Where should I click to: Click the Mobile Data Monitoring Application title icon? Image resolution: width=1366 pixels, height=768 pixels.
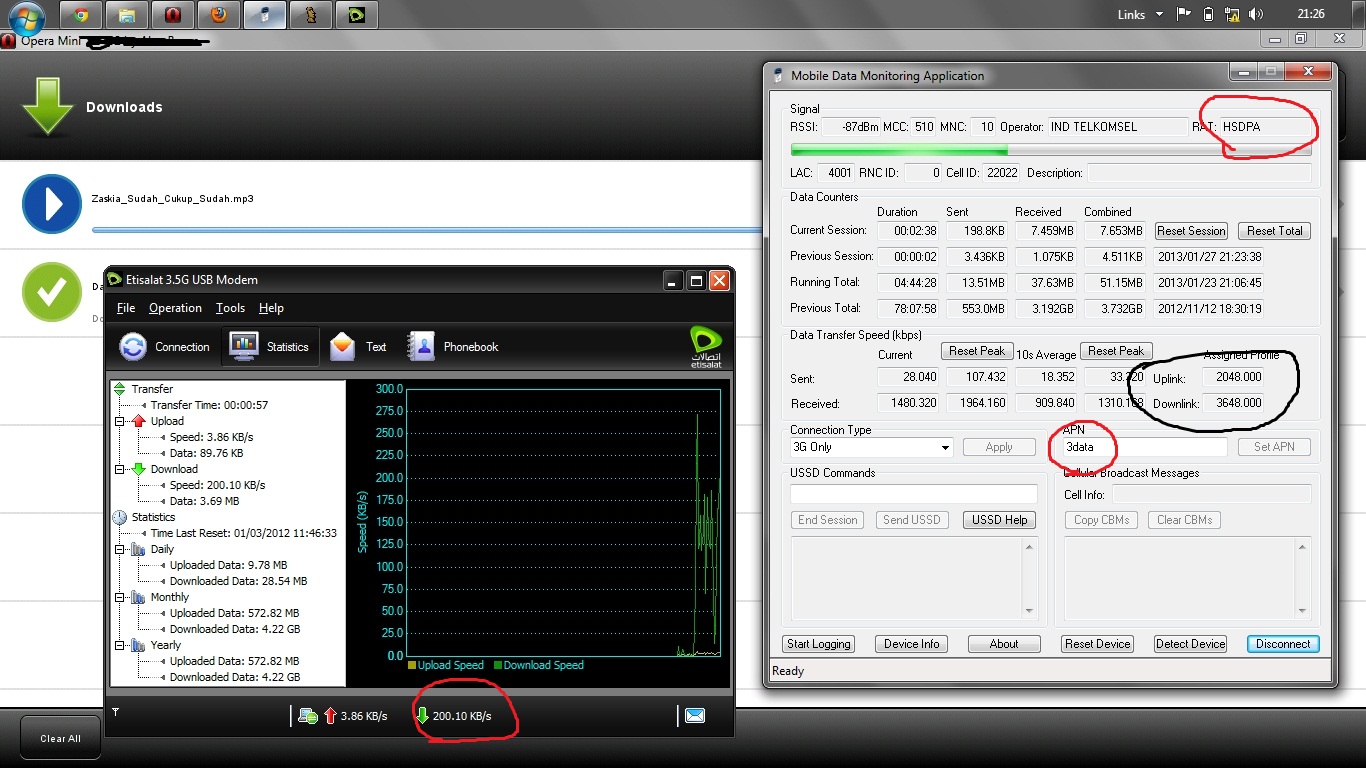point(780,76)
